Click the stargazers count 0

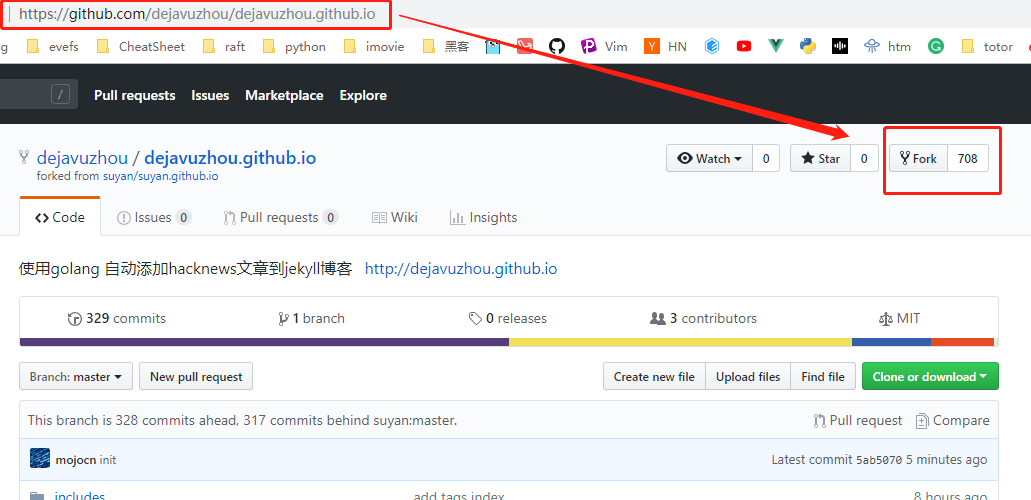[x=864, y=159]
